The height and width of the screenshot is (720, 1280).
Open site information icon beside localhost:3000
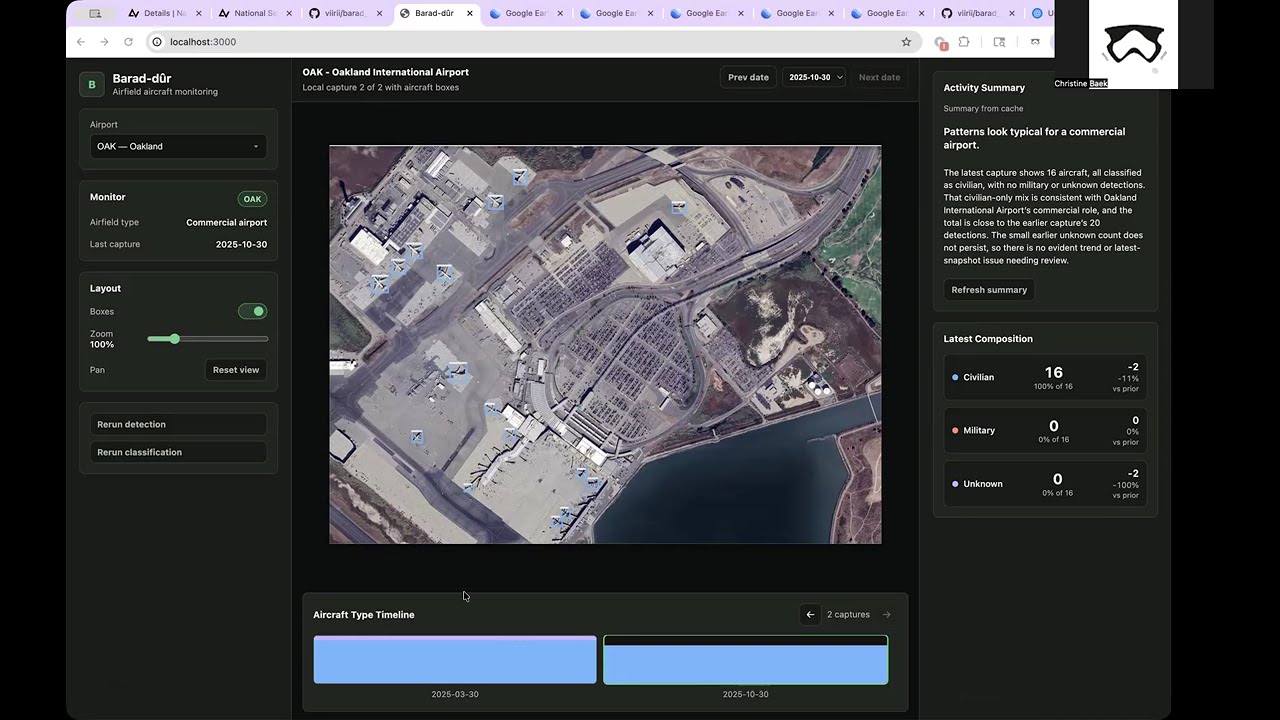[x=156, y=42]
